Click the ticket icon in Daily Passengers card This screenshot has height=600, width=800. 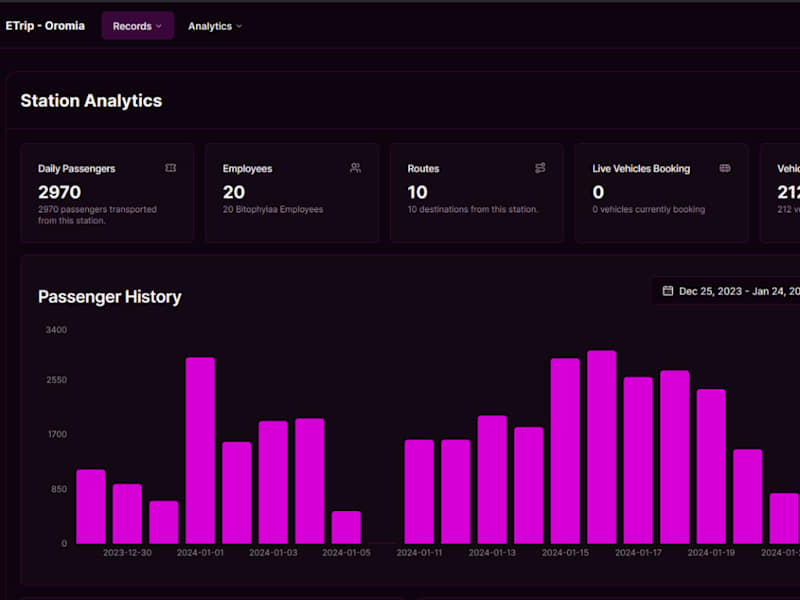(170, 168)
